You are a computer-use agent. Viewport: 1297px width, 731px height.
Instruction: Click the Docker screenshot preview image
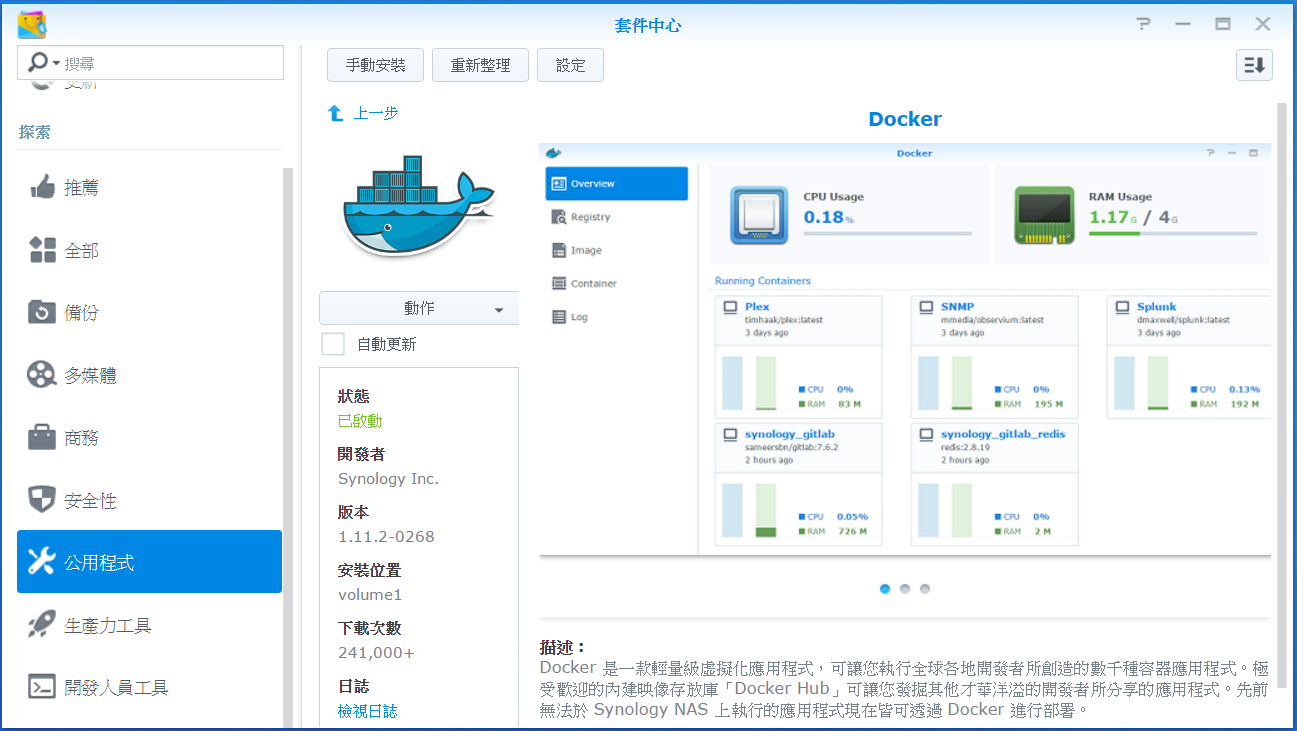coord(905,349)
